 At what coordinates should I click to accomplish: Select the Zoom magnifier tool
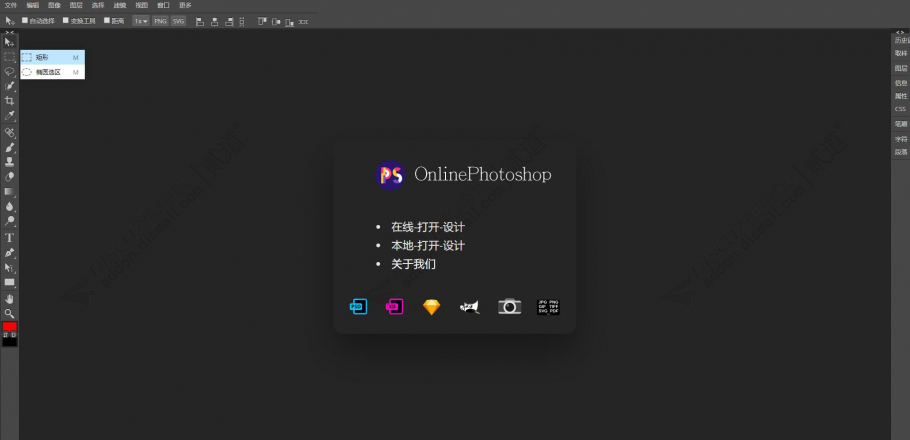(x=10, y=313)
